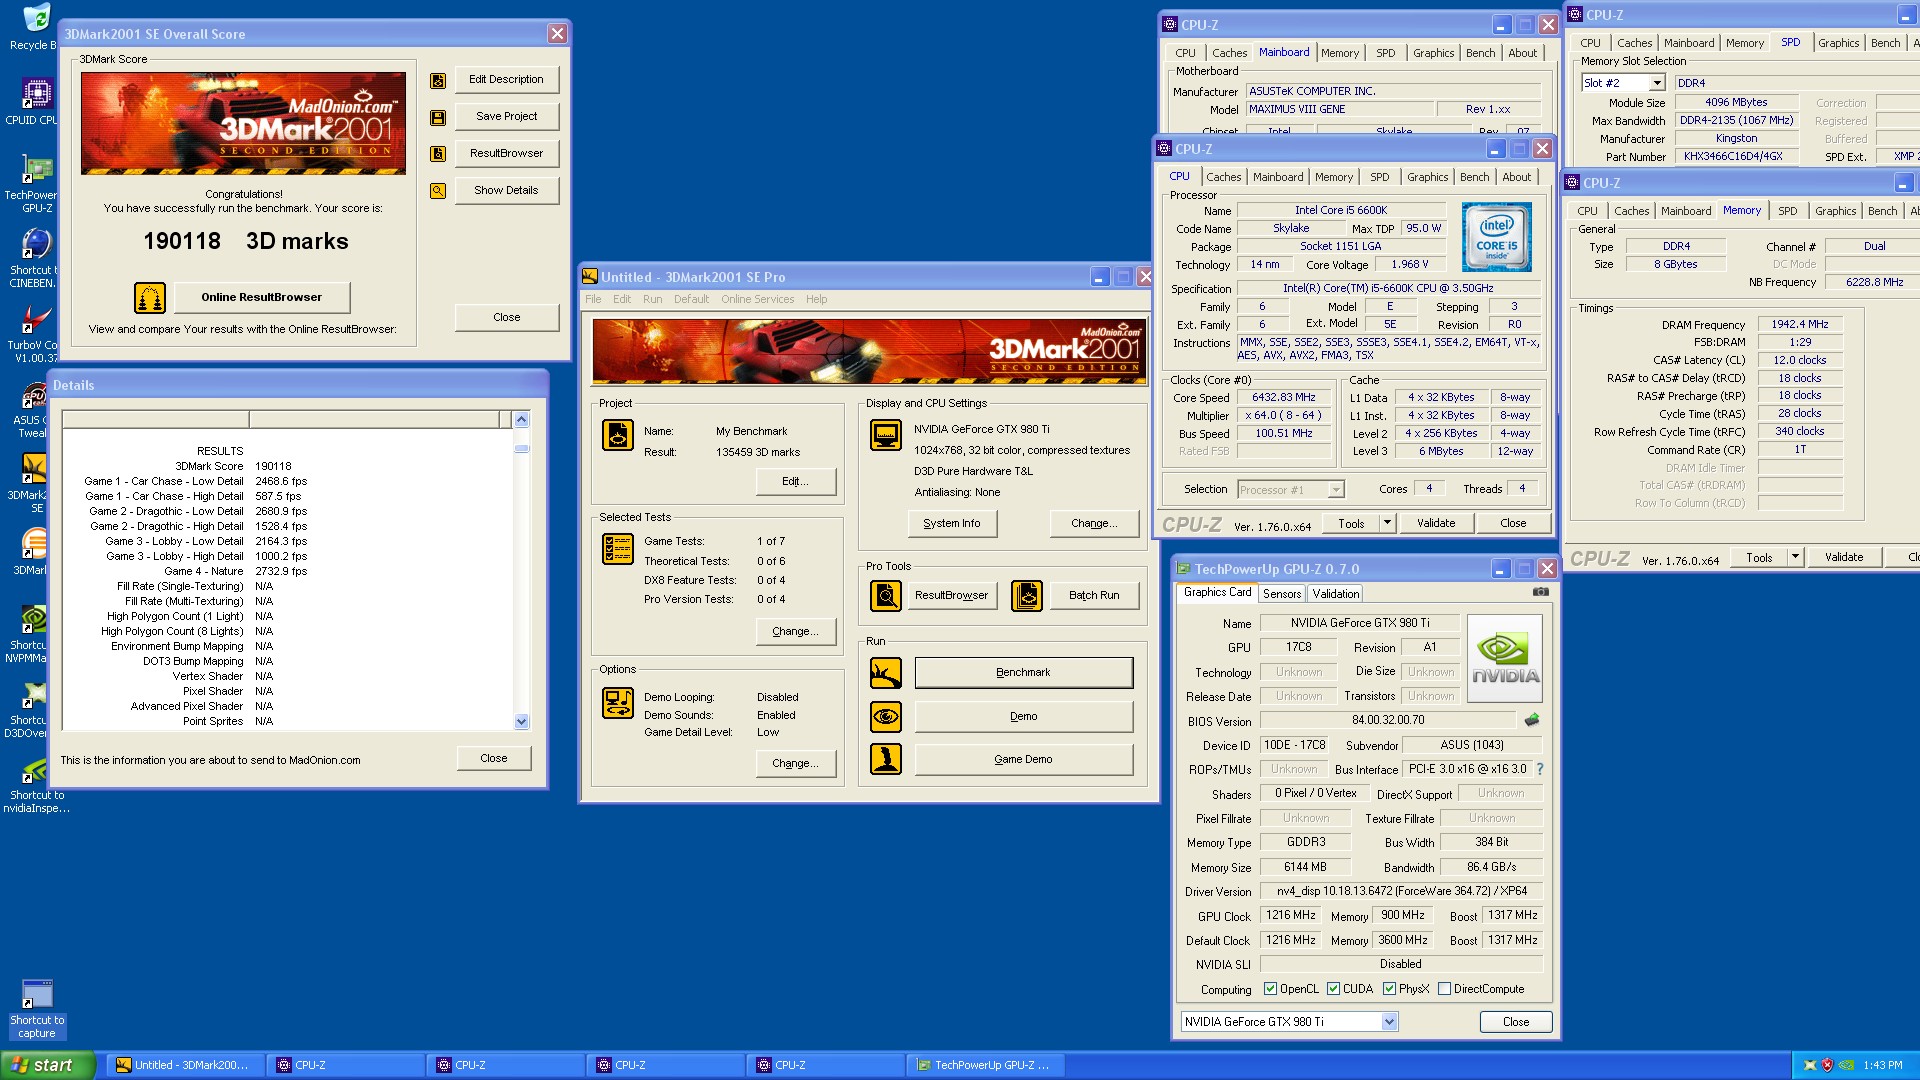Open the Help menu in 3DMark2001 SE Pro
The image size is (1920, 1080).
(x=816, y=299)
